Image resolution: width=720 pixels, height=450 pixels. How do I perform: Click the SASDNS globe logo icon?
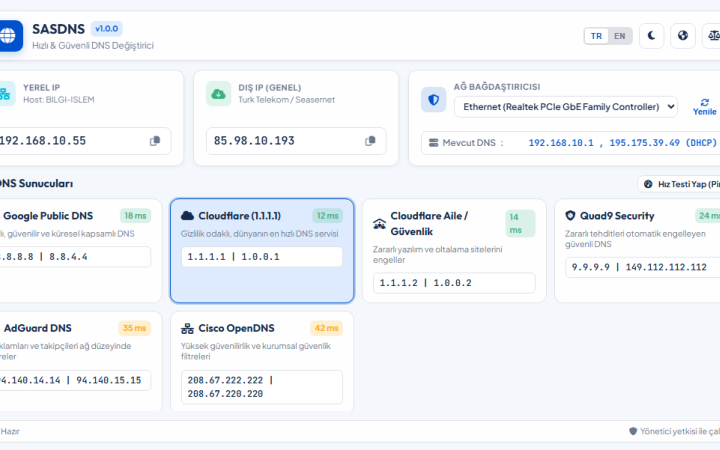point(8,36)
